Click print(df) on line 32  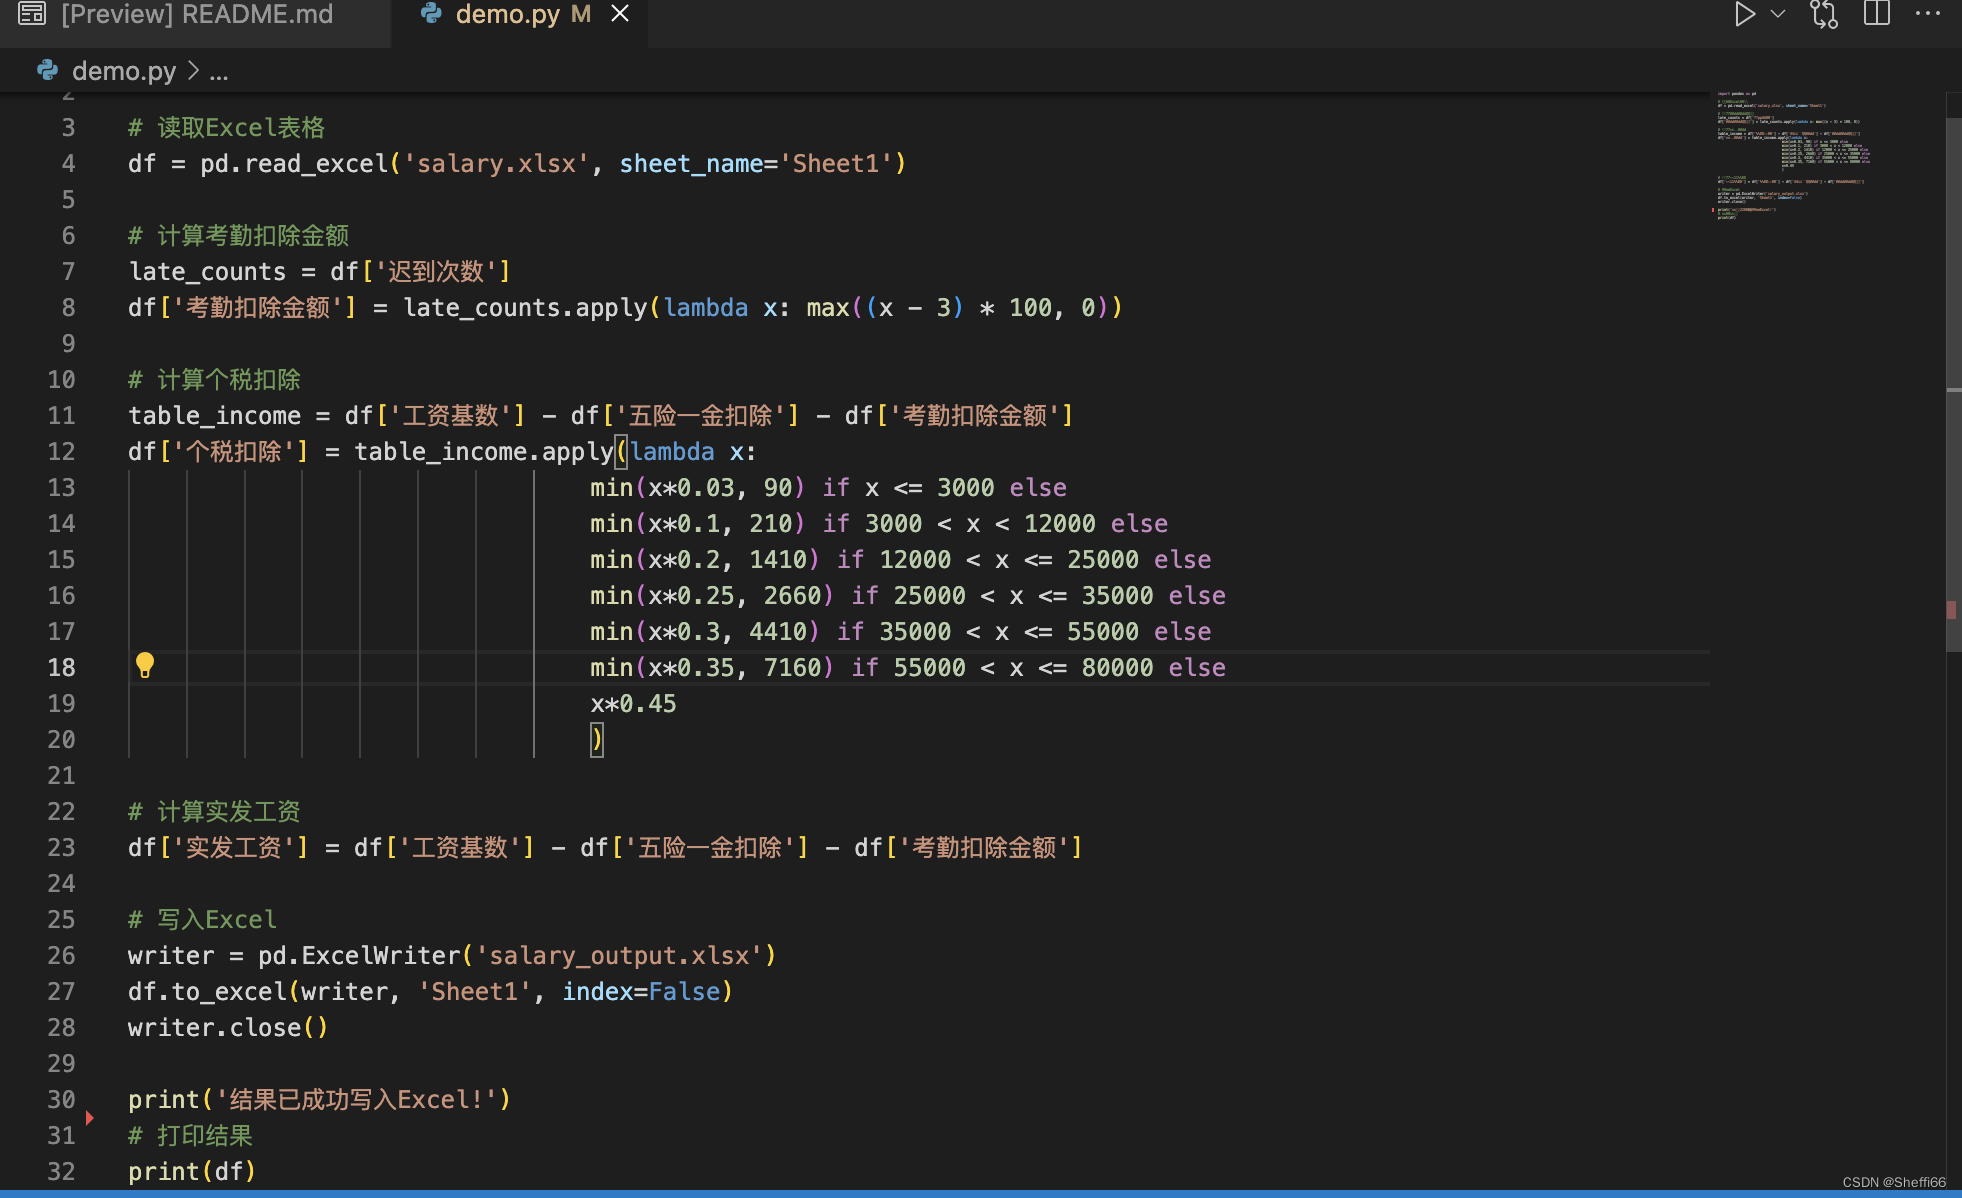click(192, 1171)
